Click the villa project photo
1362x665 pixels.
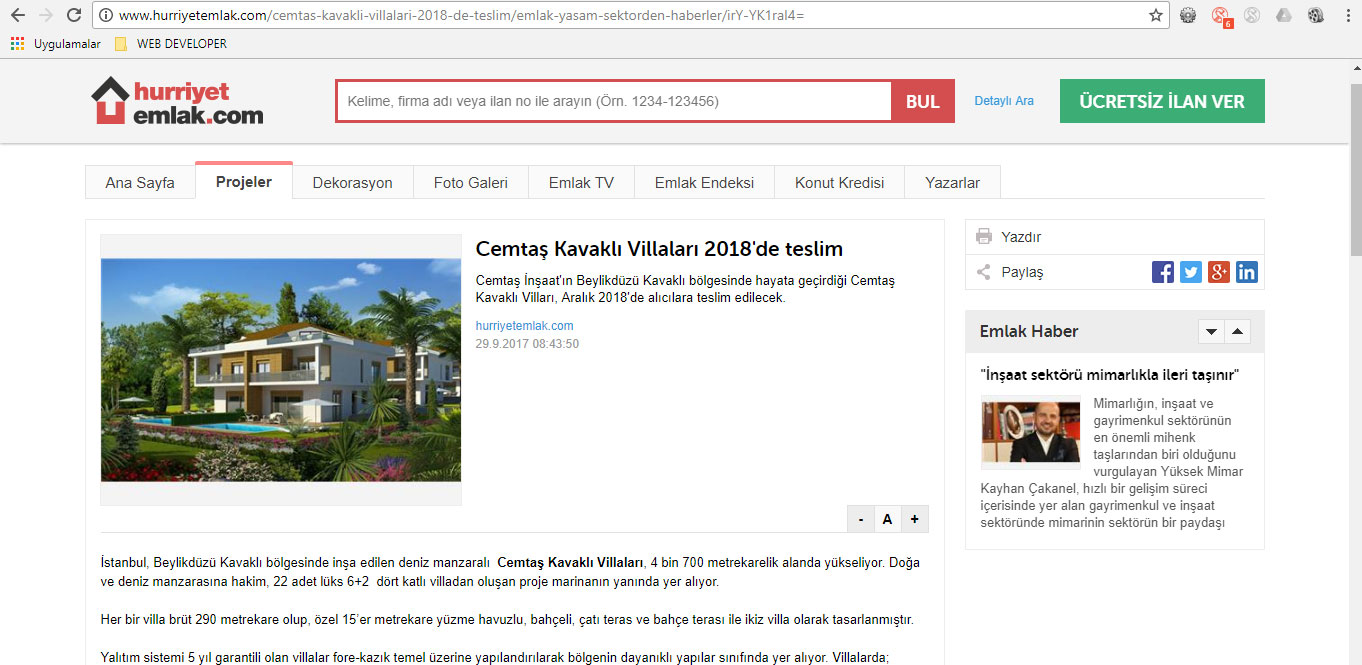click(x=281, y=370)
